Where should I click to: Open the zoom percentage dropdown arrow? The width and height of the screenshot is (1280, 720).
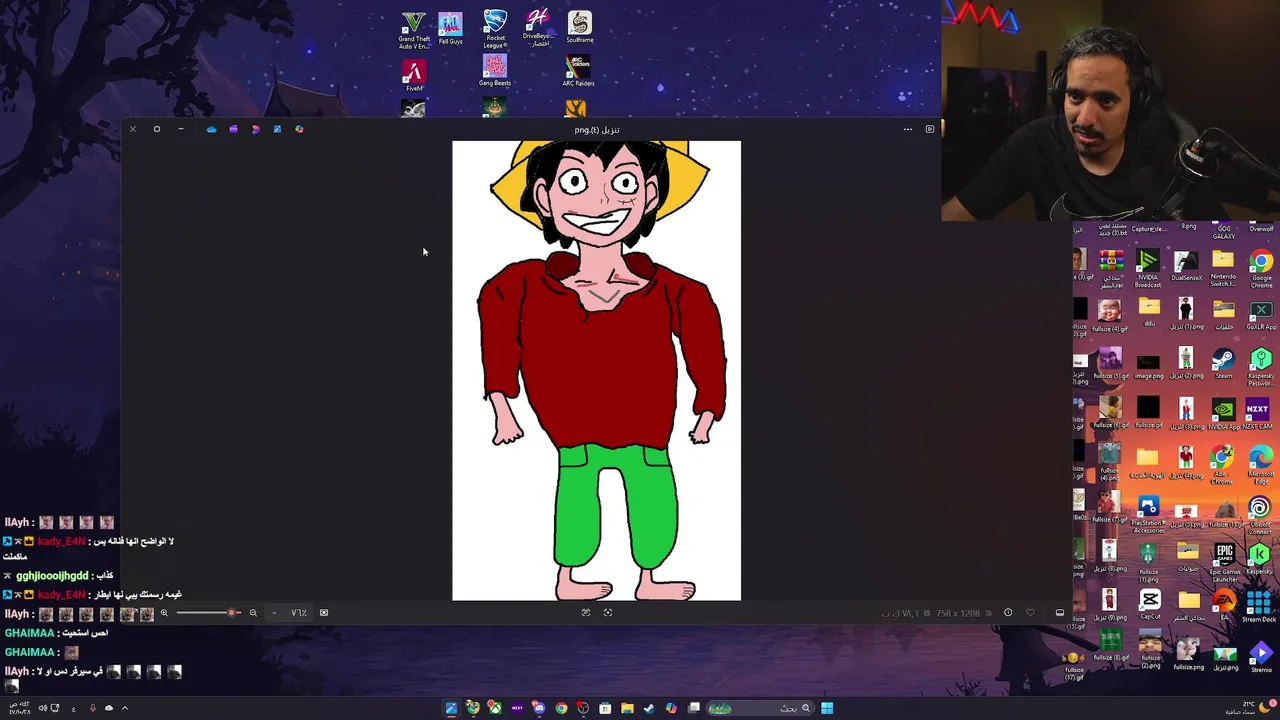[274, 613]
